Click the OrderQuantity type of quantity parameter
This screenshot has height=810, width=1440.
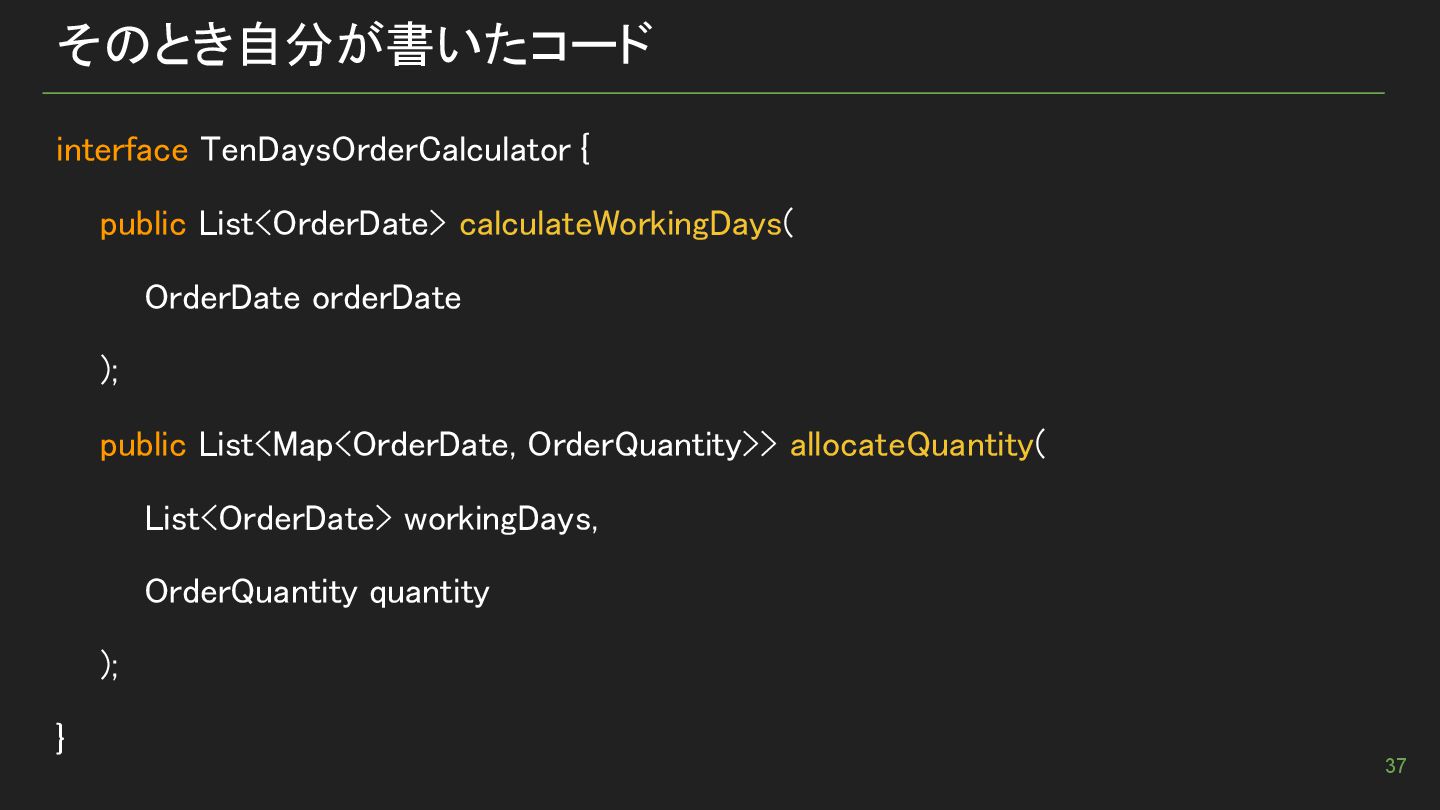[x=250, y=592]
